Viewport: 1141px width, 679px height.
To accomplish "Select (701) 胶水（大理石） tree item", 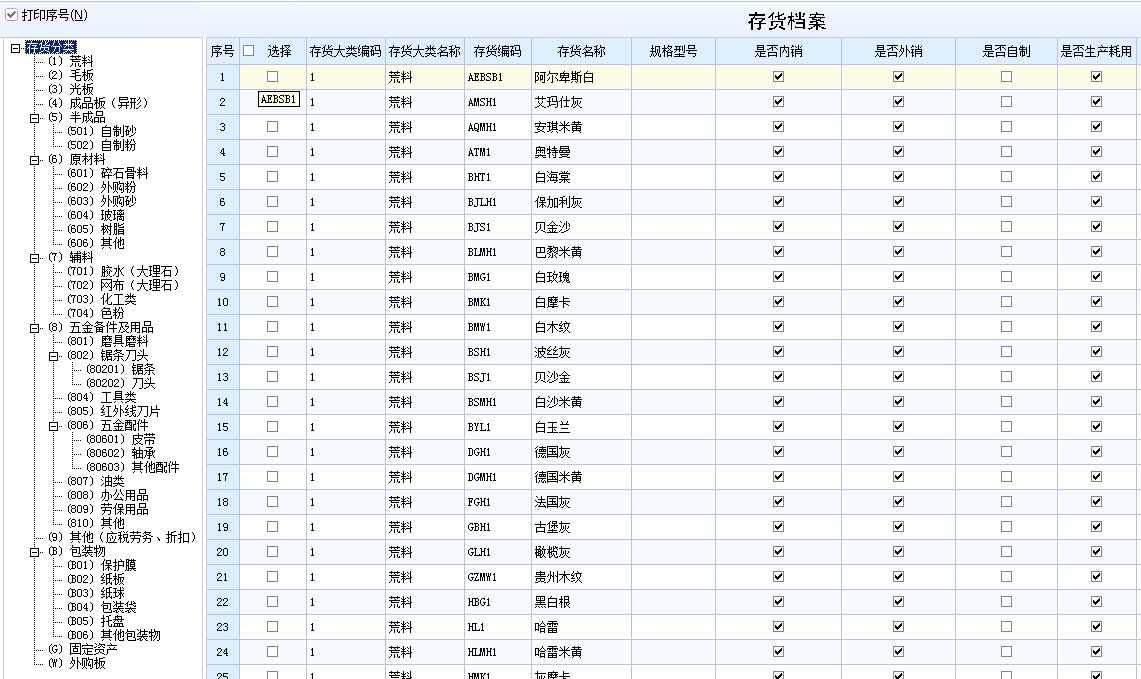I will (123, 271).
